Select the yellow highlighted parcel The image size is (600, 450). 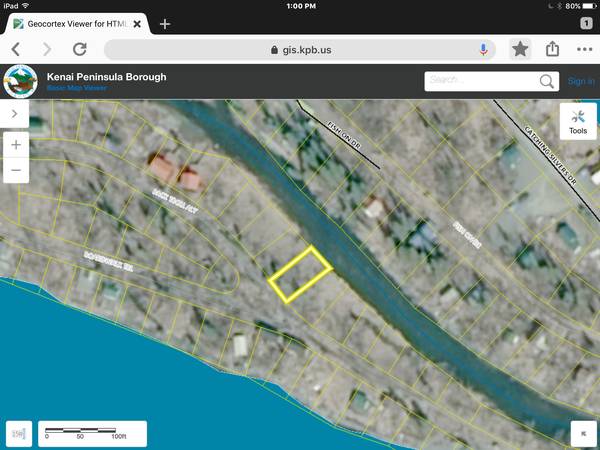(x=299, y=273)
